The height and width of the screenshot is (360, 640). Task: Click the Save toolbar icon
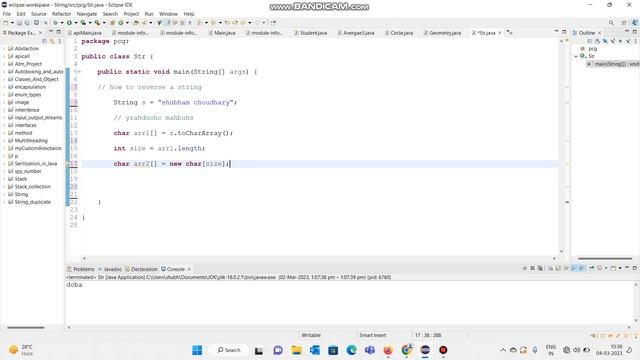pyautogui.click(x=19, y=23)
